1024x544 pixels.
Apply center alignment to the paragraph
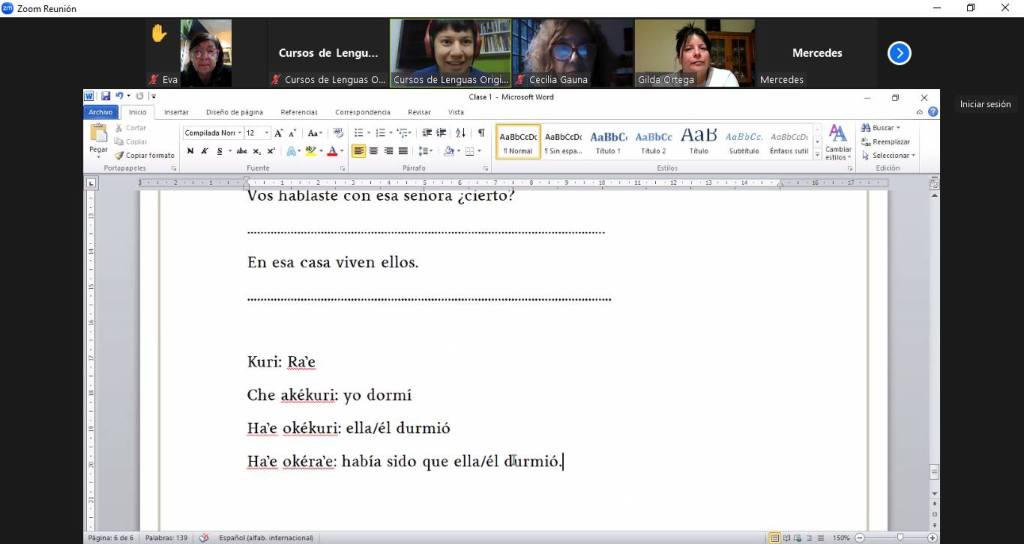[x=373, y=151]
